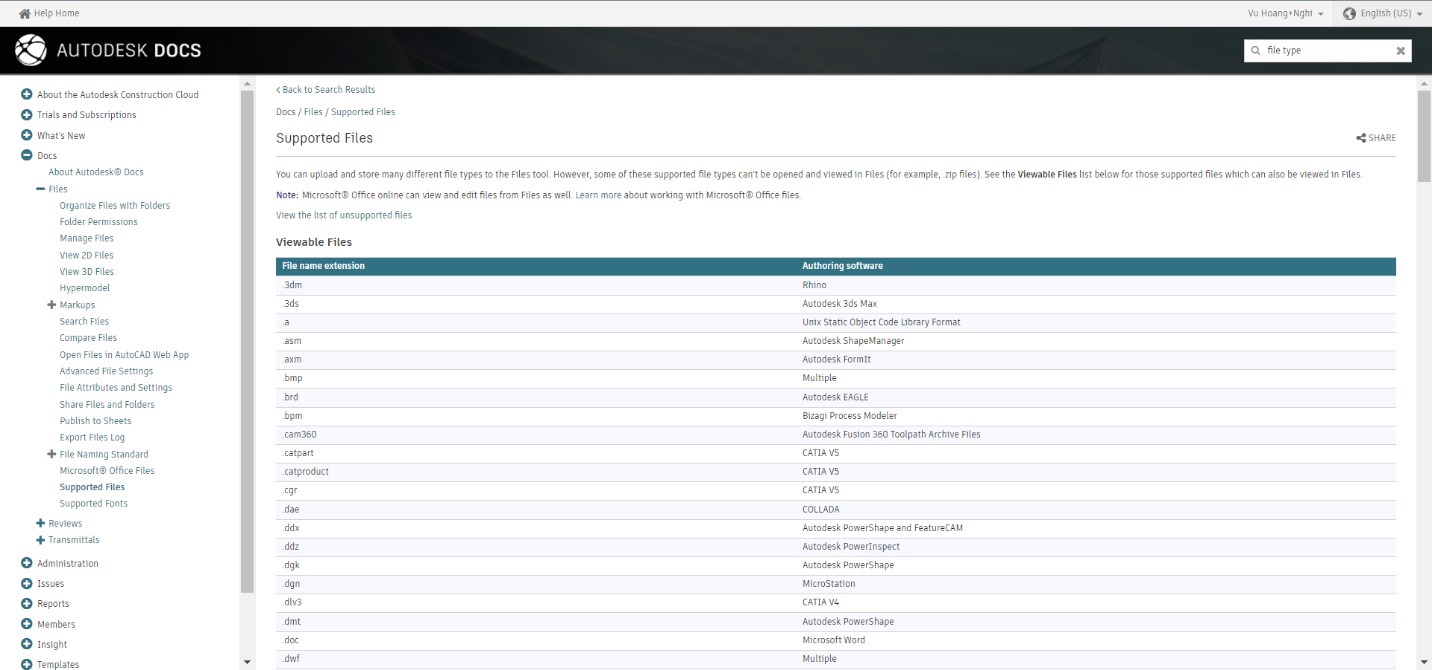This screenshot has width=1432, height=670.
Task: Open Supported Fonts page
Action: (94, 503)
